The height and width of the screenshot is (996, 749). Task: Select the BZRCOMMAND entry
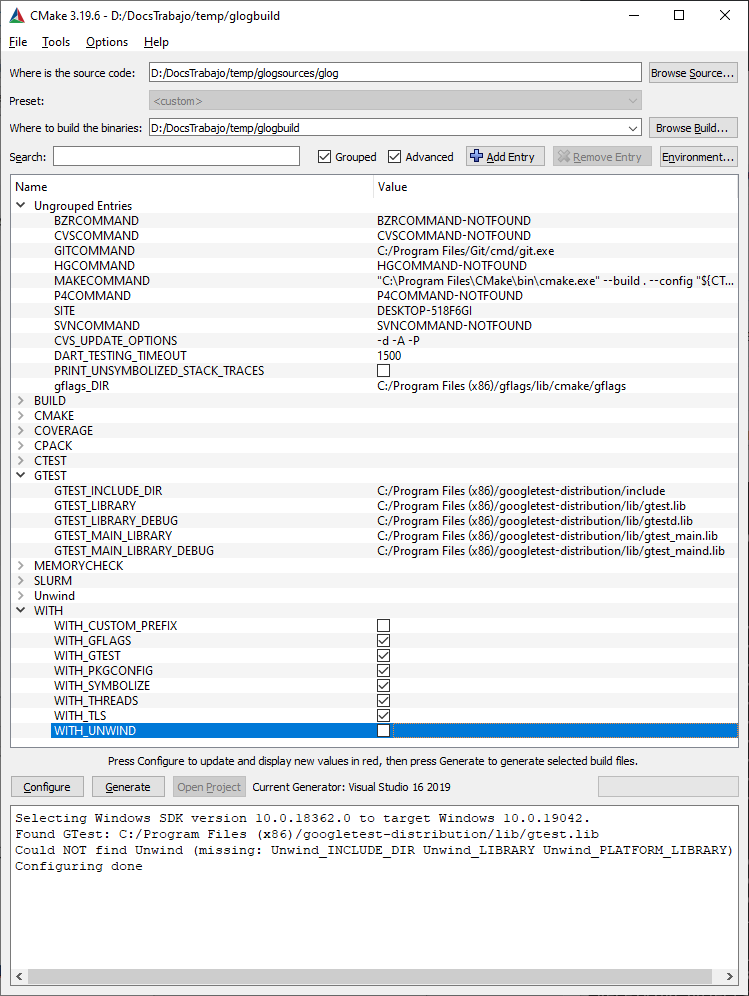coord(96,220)
